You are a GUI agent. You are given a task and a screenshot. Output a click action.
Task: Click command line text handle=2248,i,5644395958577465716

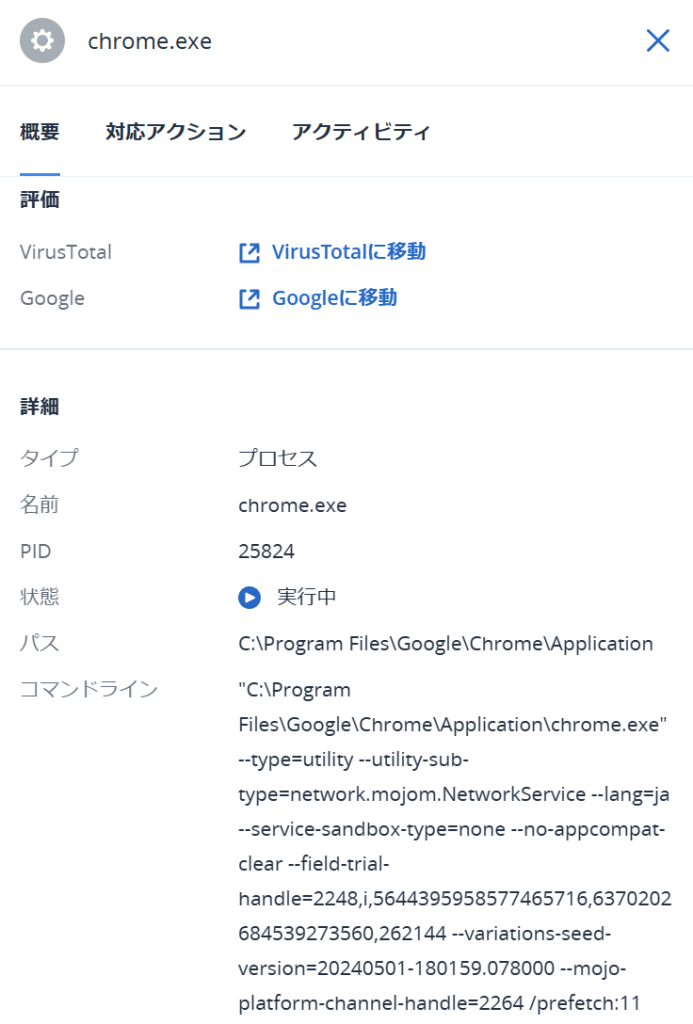[413, 899]
